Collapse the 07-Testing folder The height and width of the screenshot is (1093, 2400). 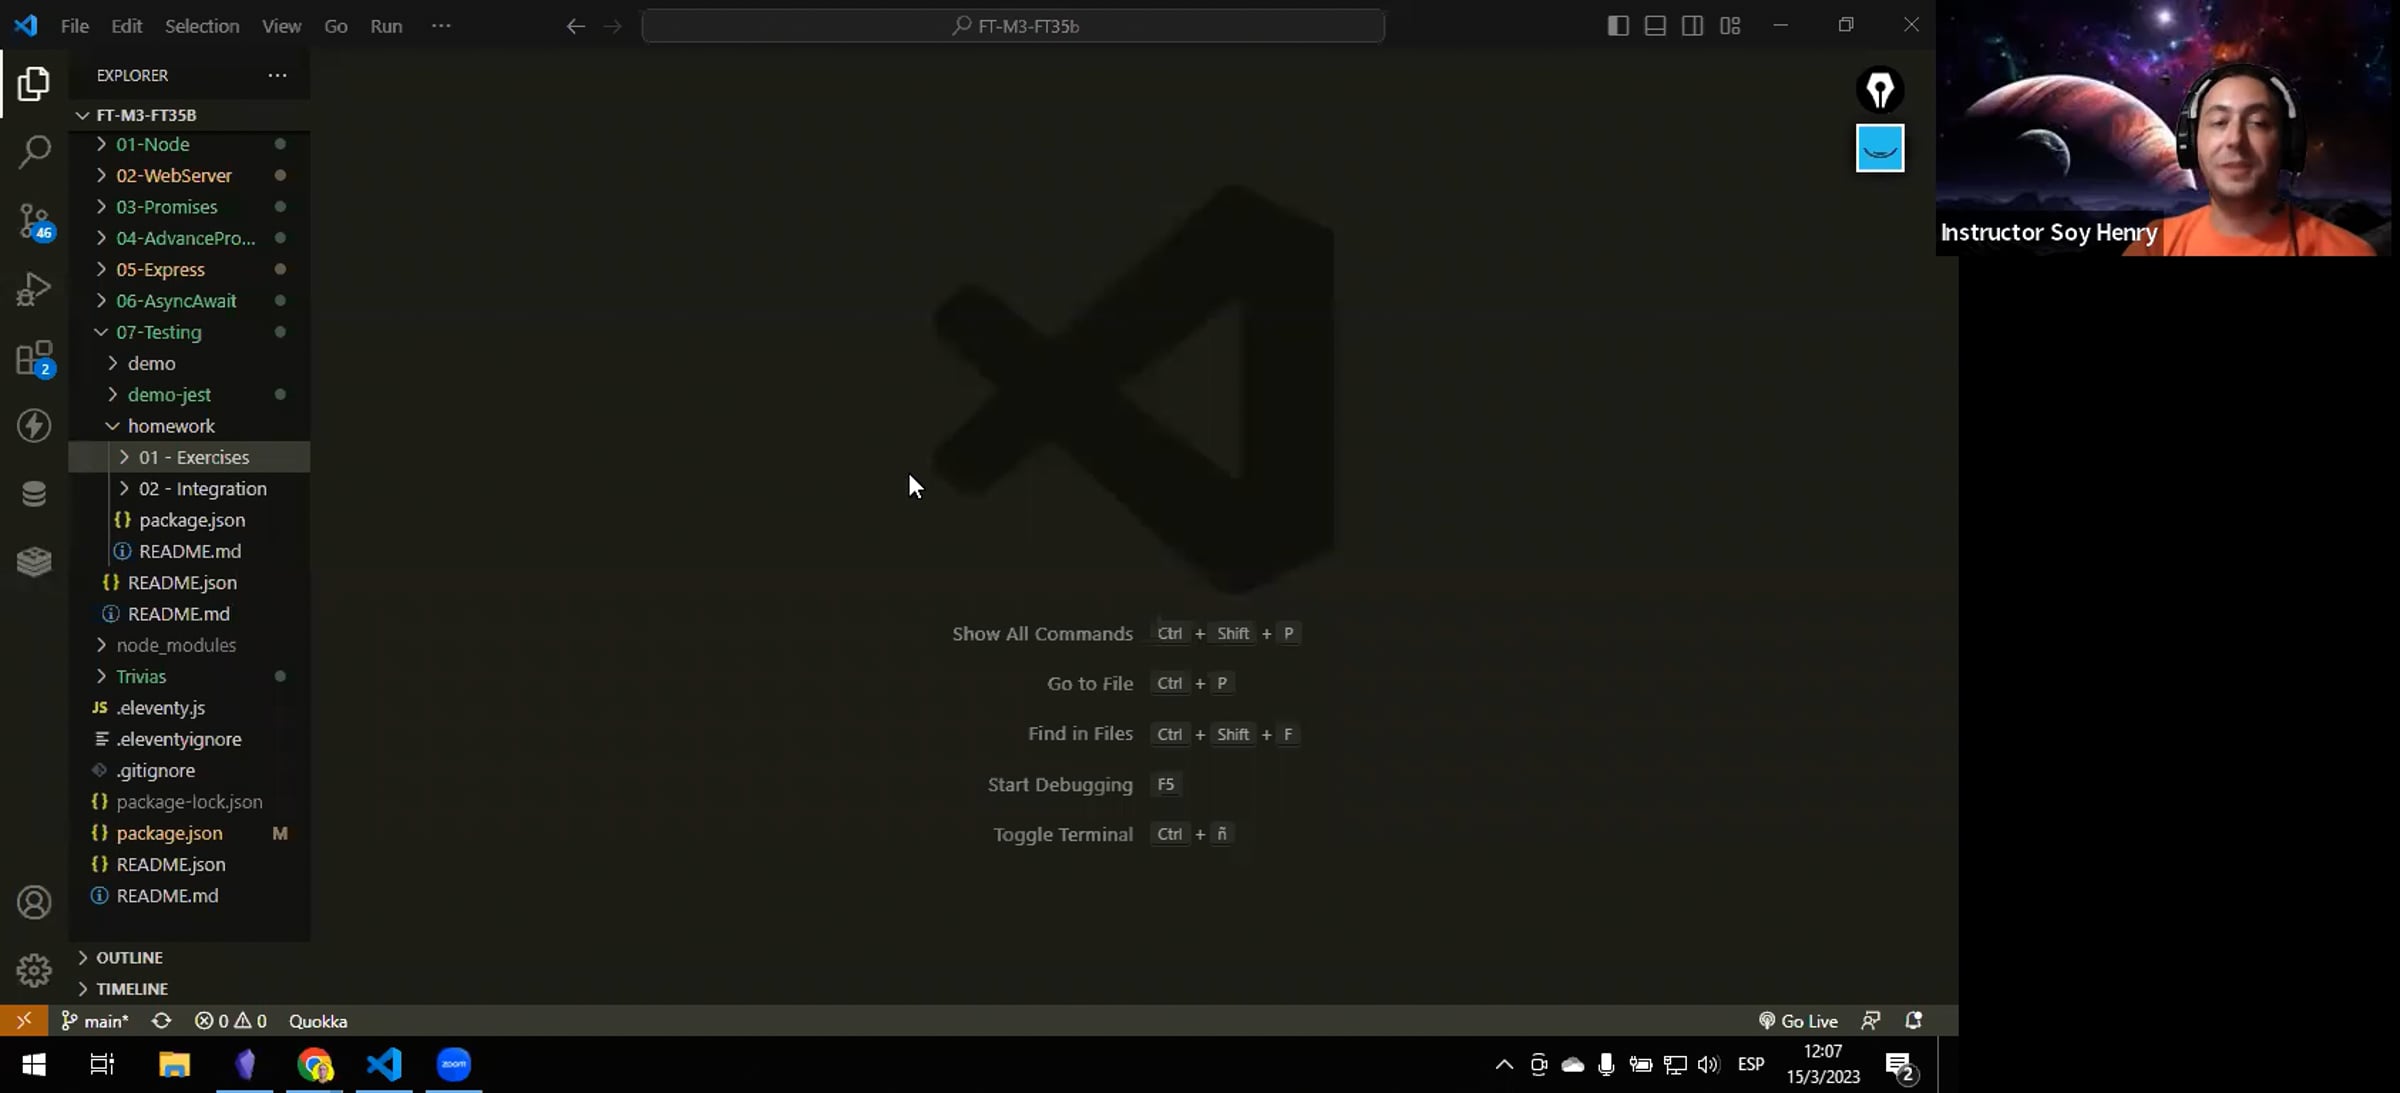coord(158,332)
